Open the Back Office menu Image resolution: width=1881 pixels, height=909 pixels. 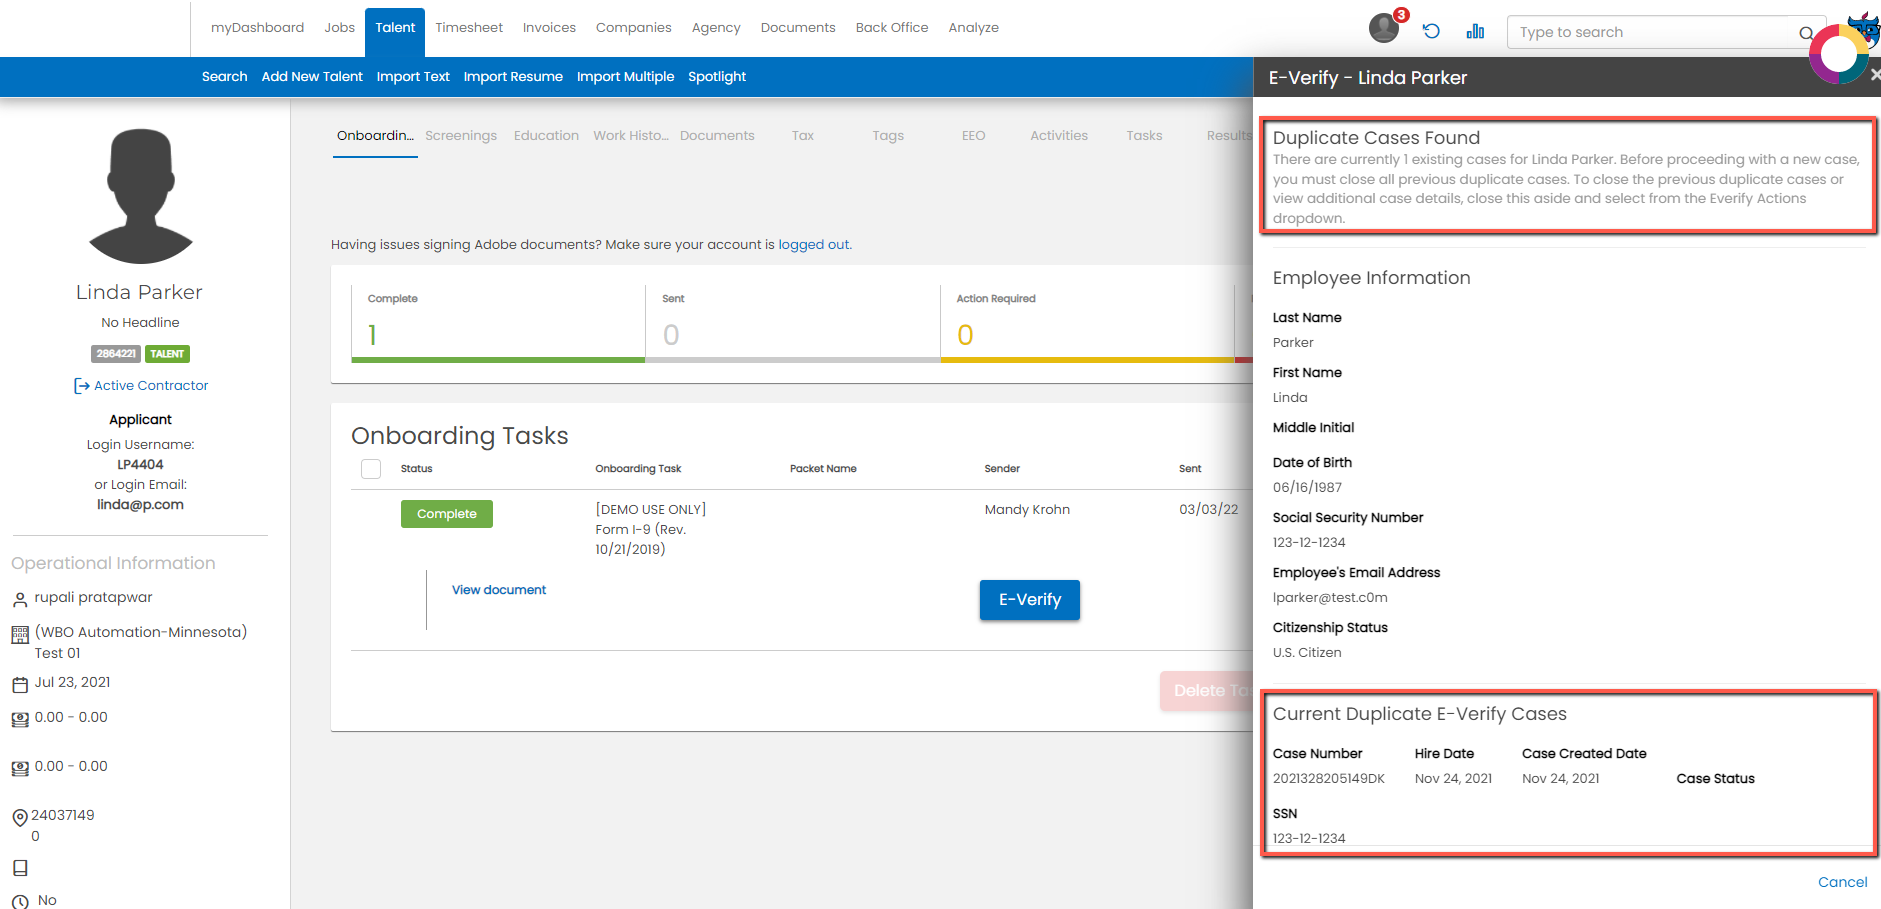[x=892, y=28]
